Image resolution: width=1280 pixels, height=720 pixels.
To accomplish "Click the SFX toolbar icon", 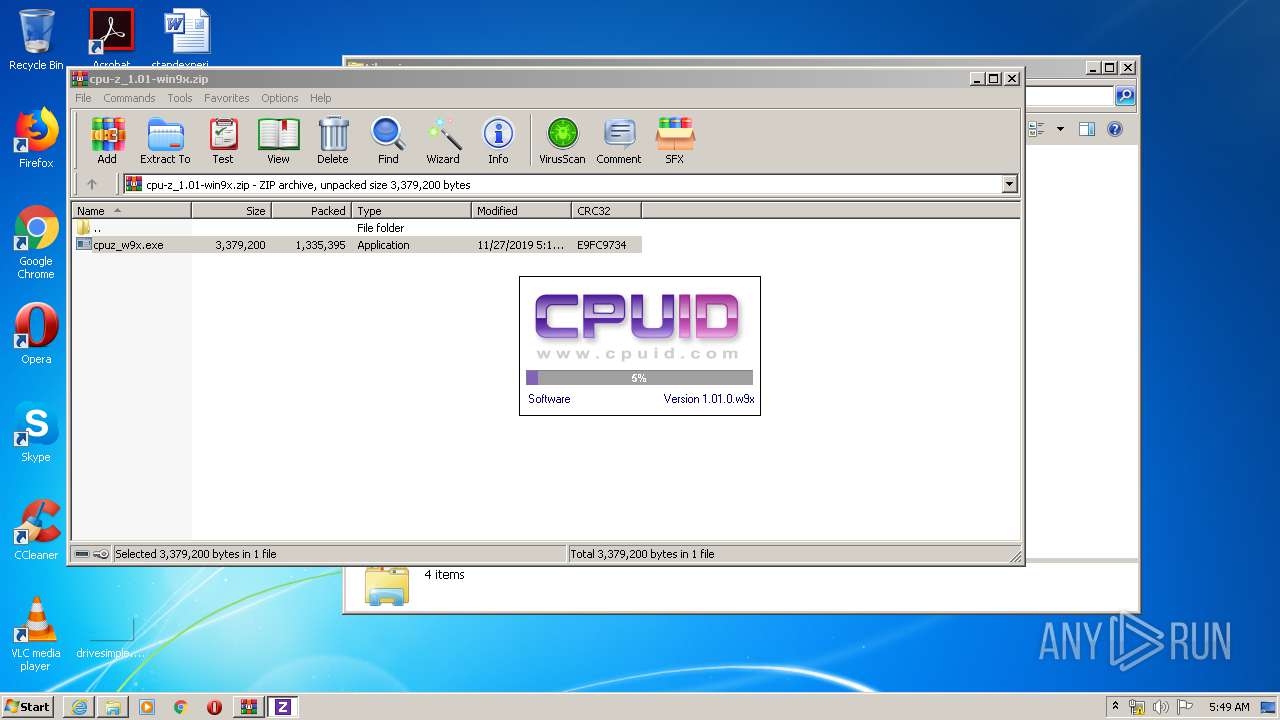I will (675, 140).
